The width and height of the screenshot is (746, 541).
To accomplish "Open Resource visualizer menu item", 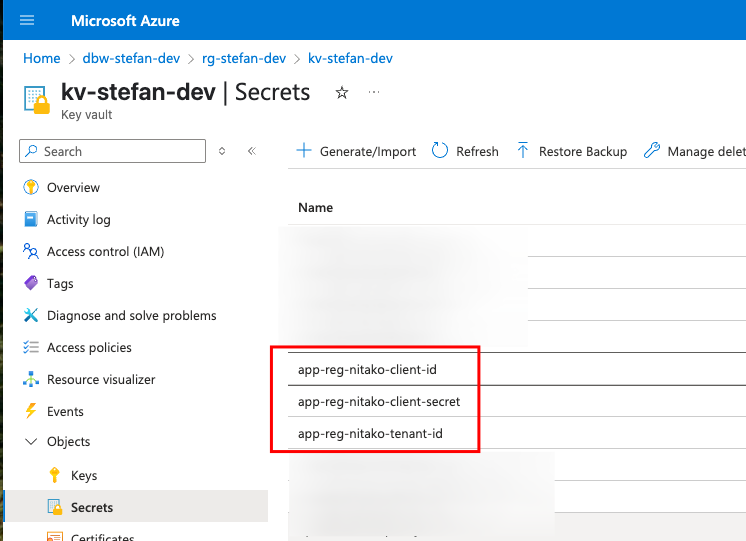I will pos(100,379).
